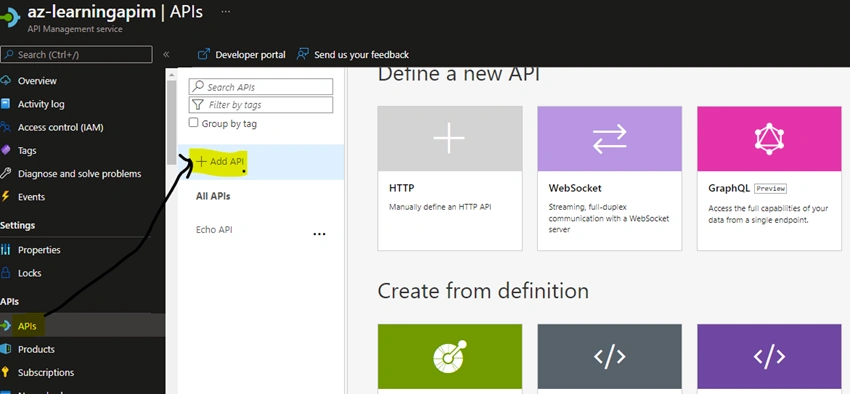Open Products in the sidebar

click(x=36, y=349)
